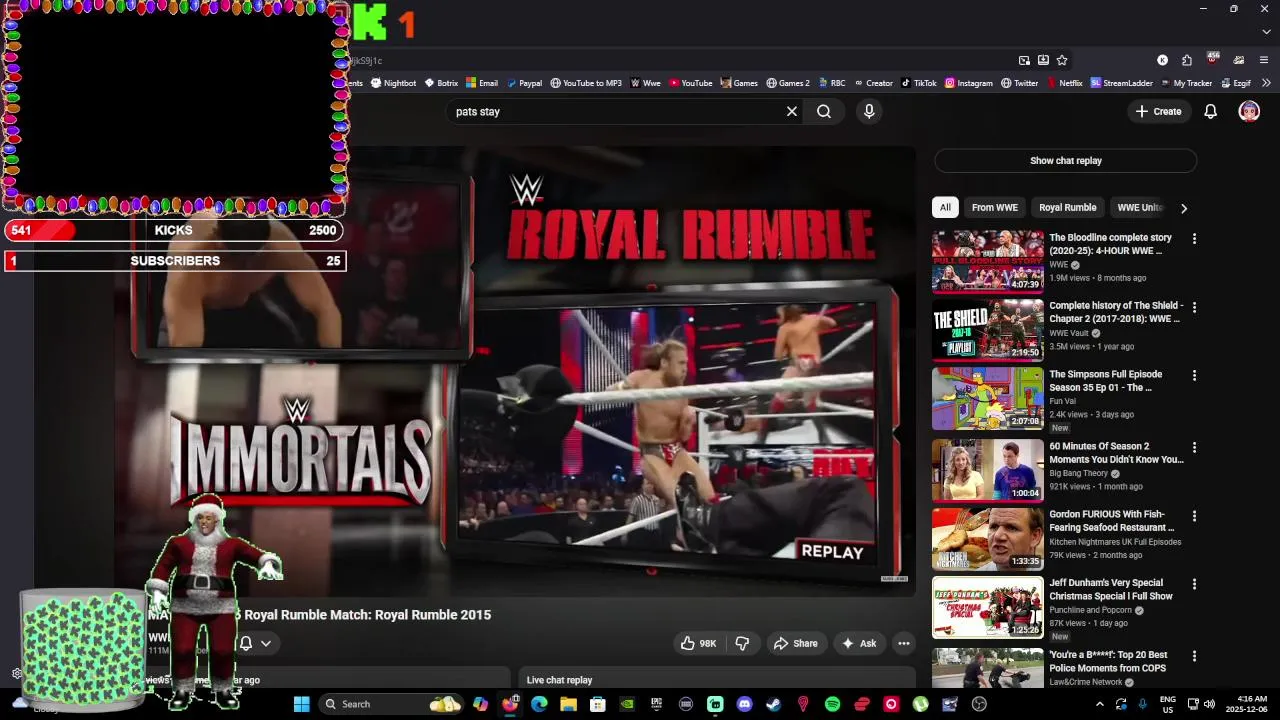Open options menu for Gordon FURIOUS video

coord(1194,516)
